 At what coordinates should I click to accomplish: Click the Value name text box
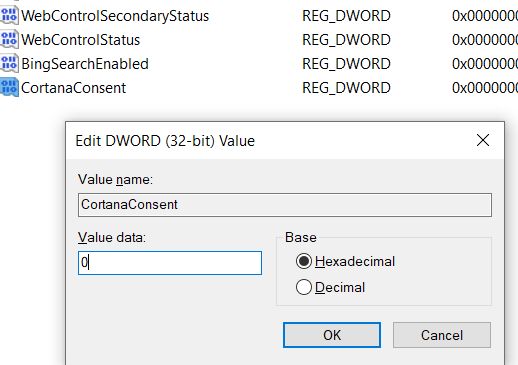pyautogui.click(x=285, y=205)
